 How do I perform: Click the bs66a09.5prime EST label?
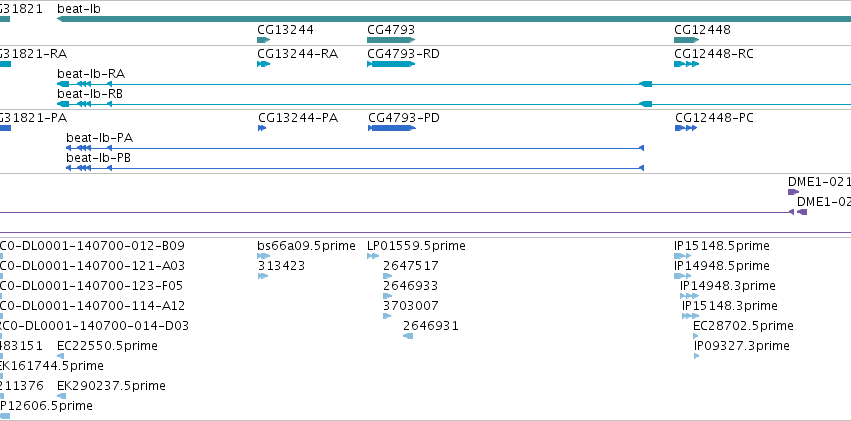coord(306,246)
